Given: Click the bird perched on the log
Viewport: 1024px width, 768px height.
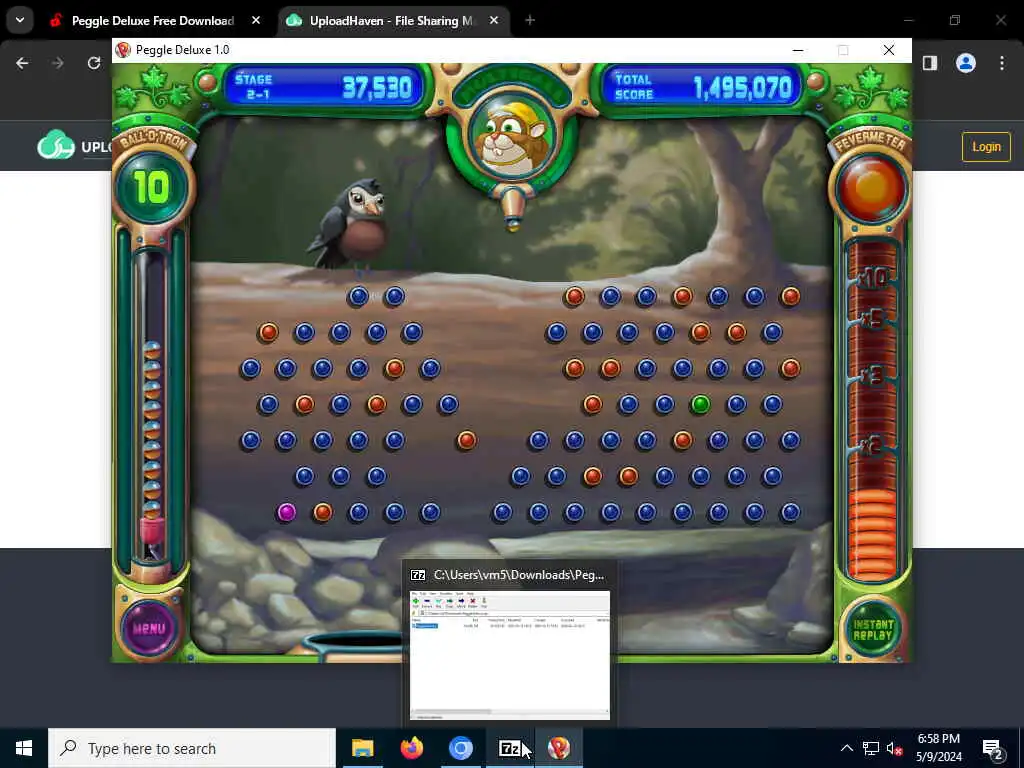Looking at the screenshot, I should point(351,225).
